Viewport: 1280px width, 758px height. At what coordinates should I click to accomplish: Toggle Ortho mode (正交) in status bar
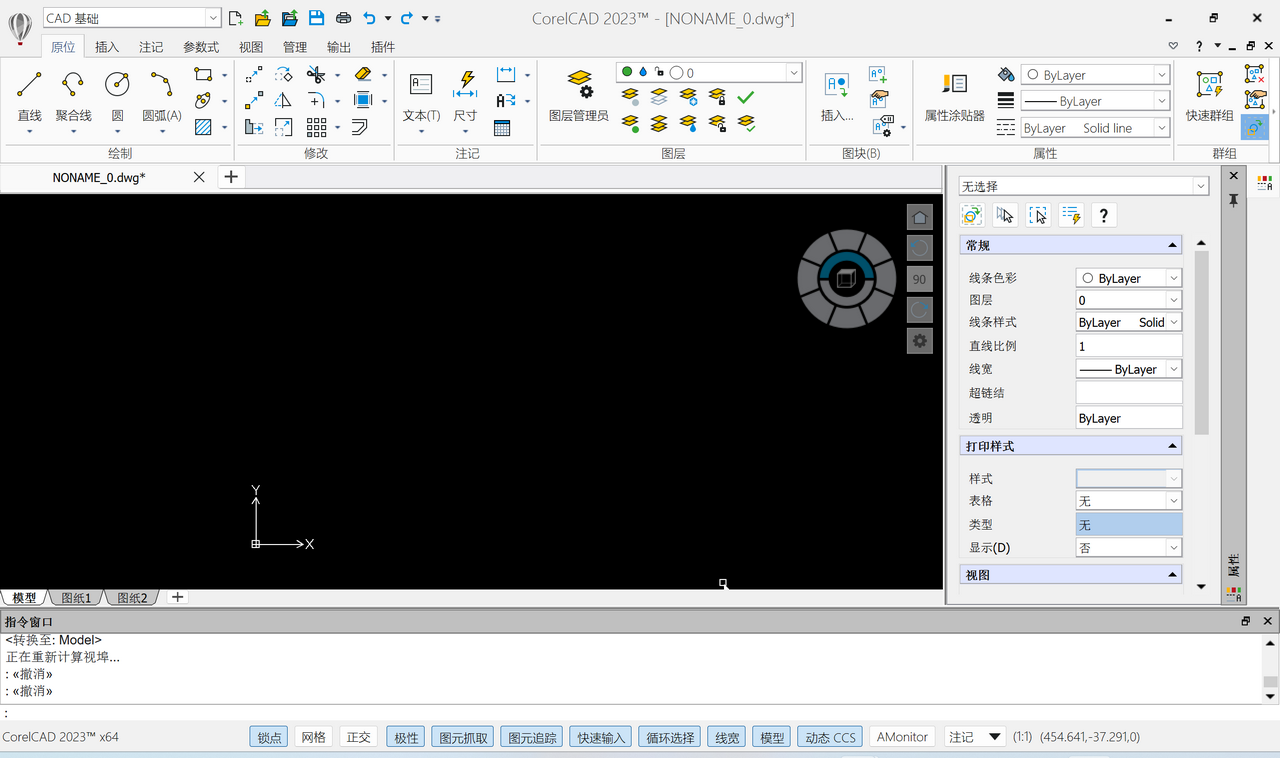click(358, 736)
